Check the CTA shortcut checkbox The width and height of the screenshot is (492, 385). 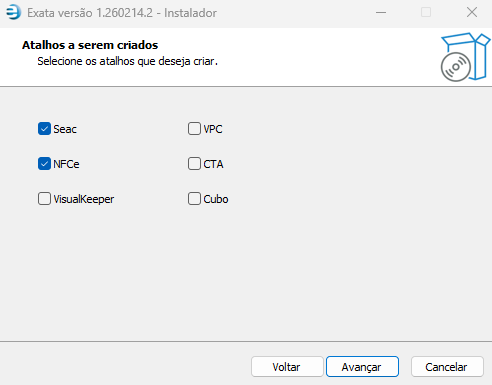tap(194, 164)
